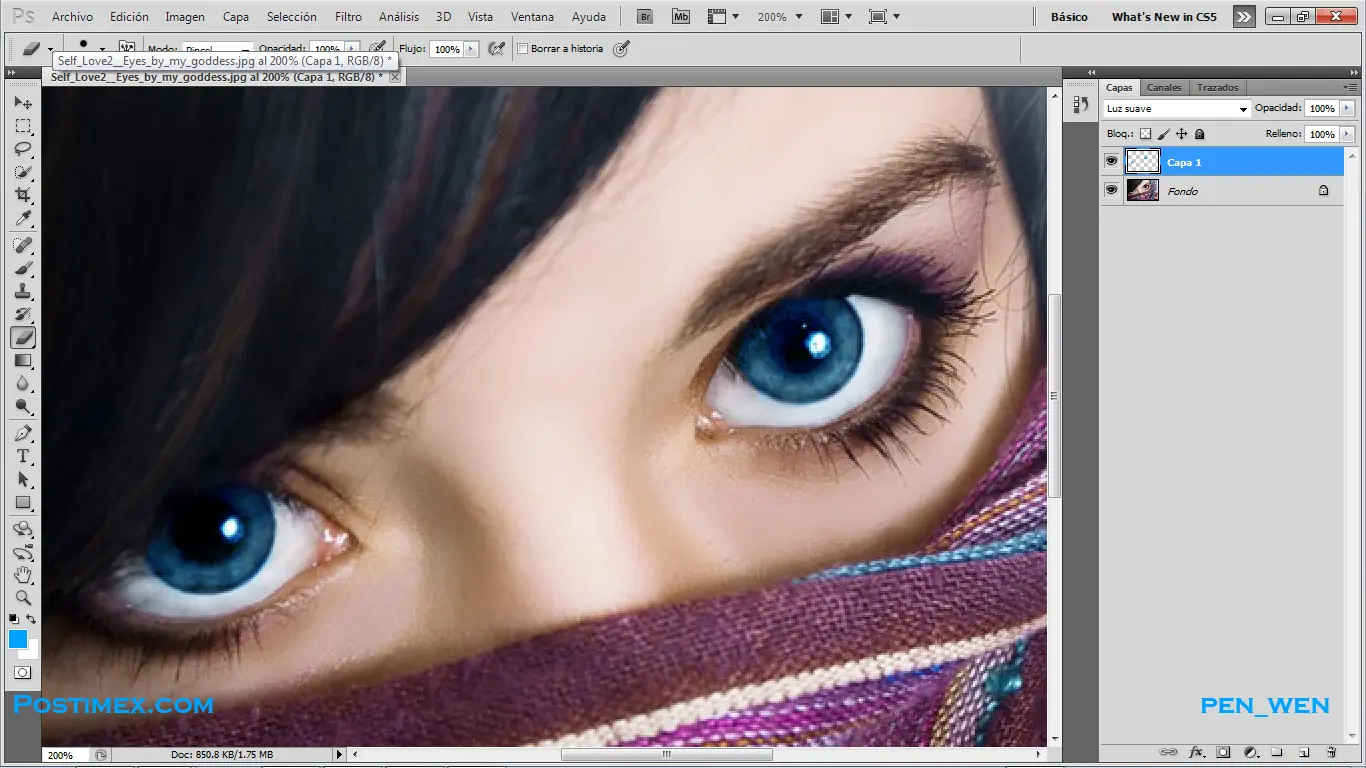The image size is (1366, 768).
Task: Create a new group folder
Action: (1277, 752)
